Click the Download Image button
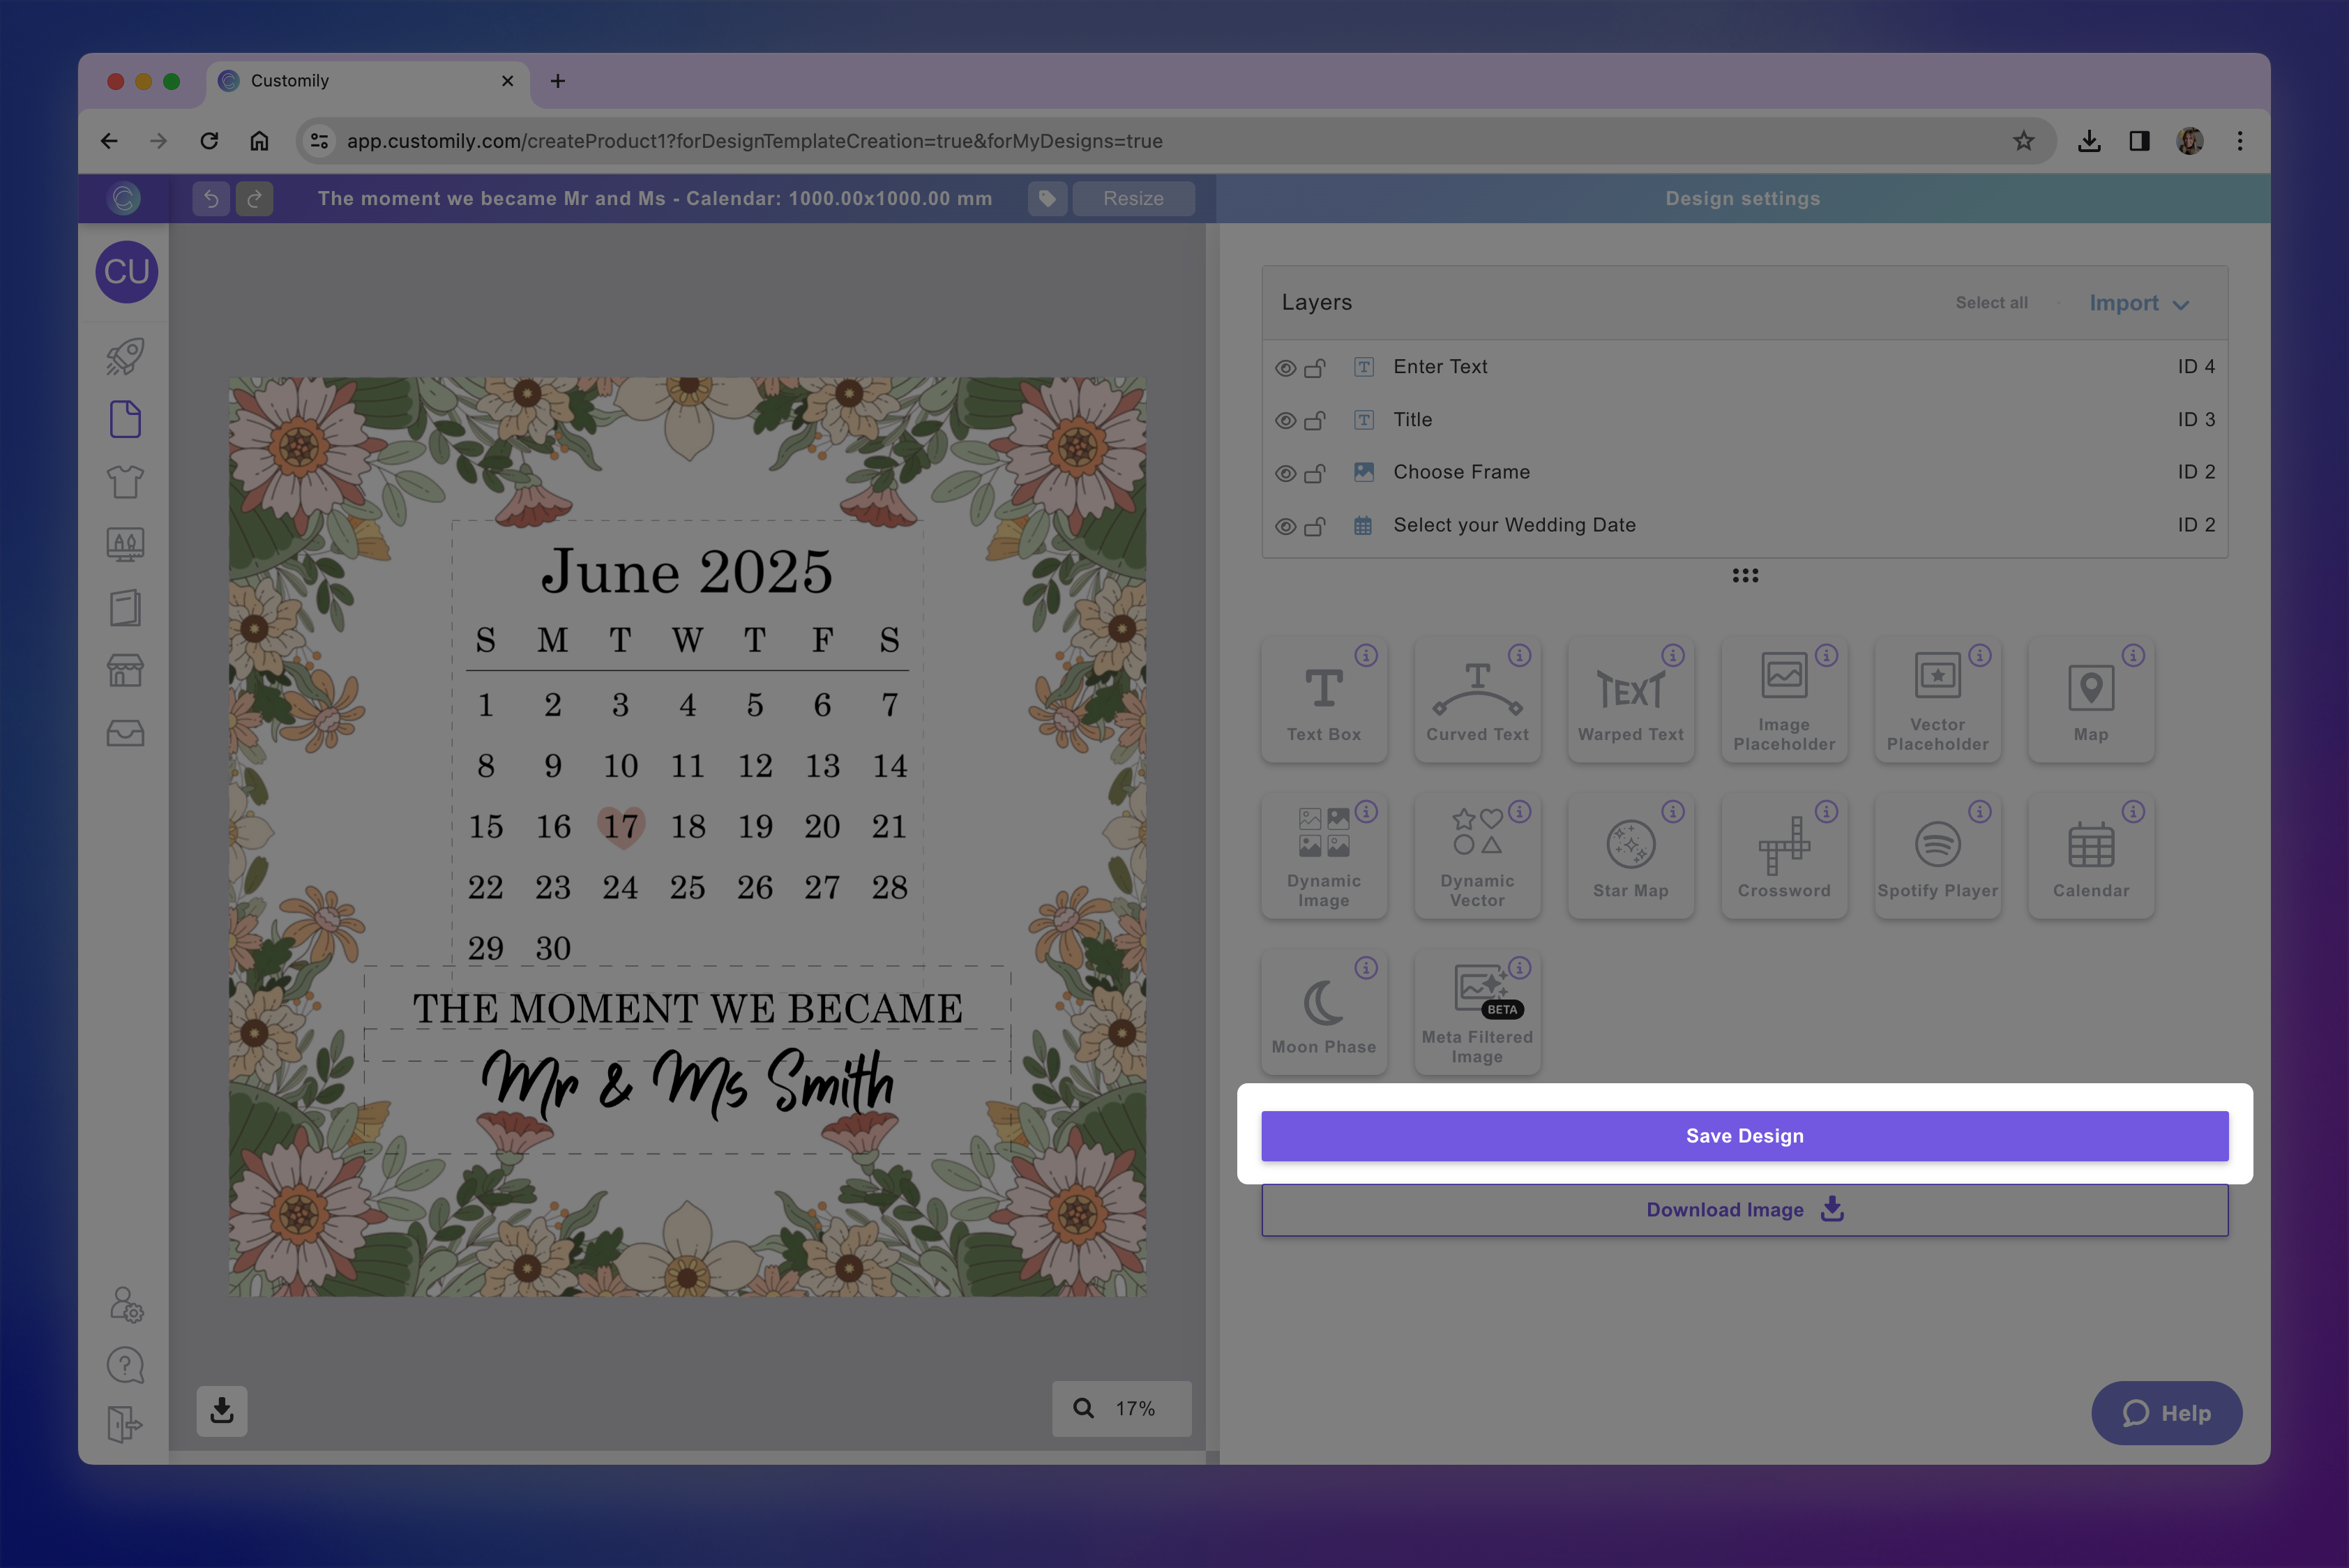Image resolution: width=2349 pixels, height=1568 pixels. 1744,1210
